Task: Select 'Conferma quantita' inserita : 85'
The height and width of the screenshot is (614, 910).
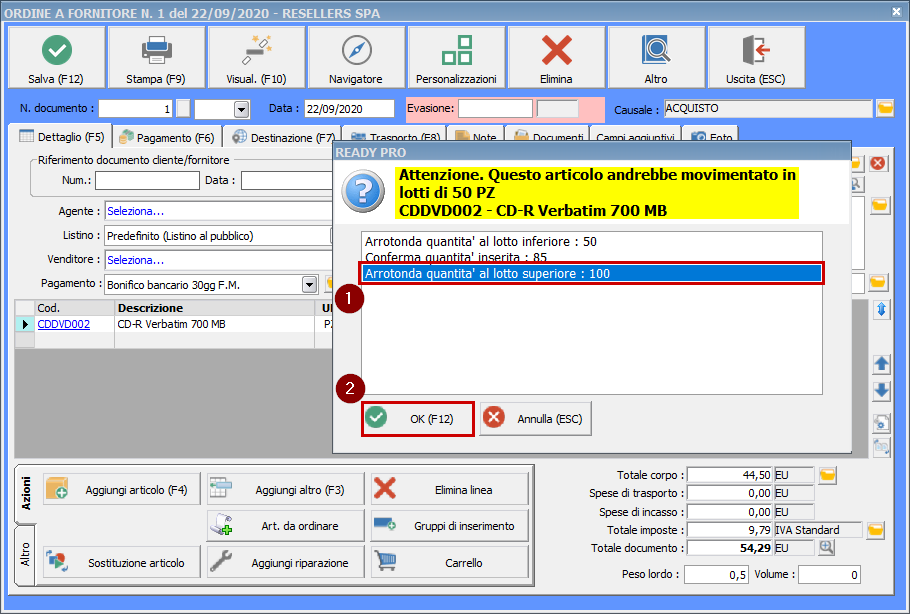Action: [591, 257]
